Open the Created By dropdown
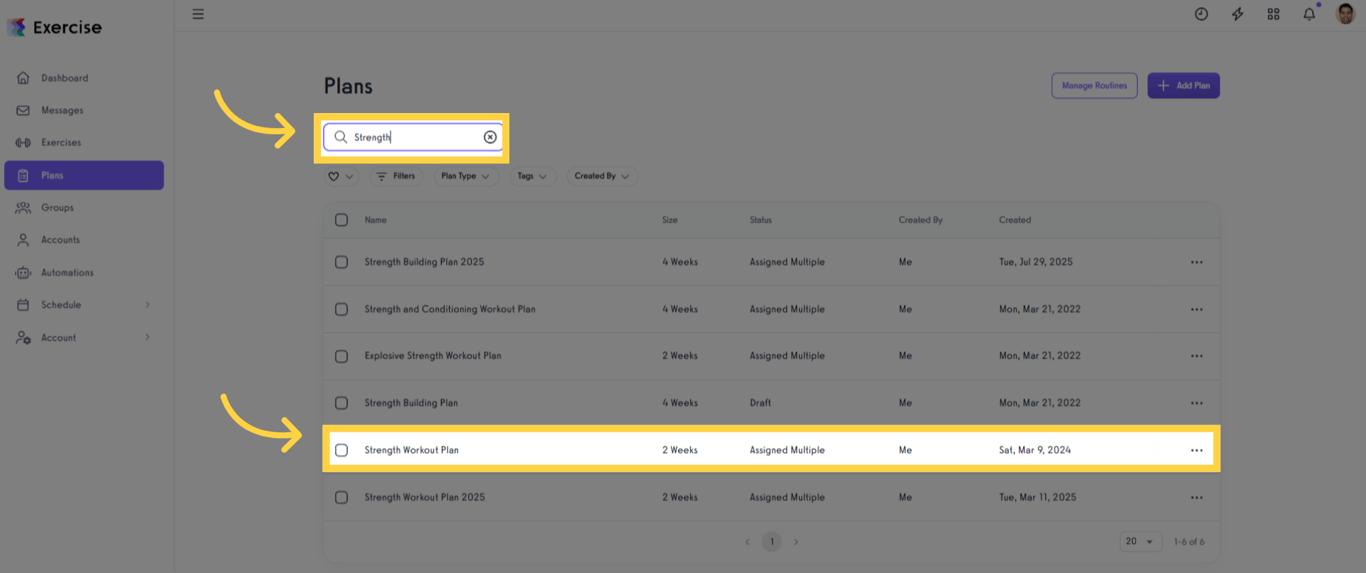This screenshot has height=573, width=1366. pyautogui.click(x=602, y=176)
